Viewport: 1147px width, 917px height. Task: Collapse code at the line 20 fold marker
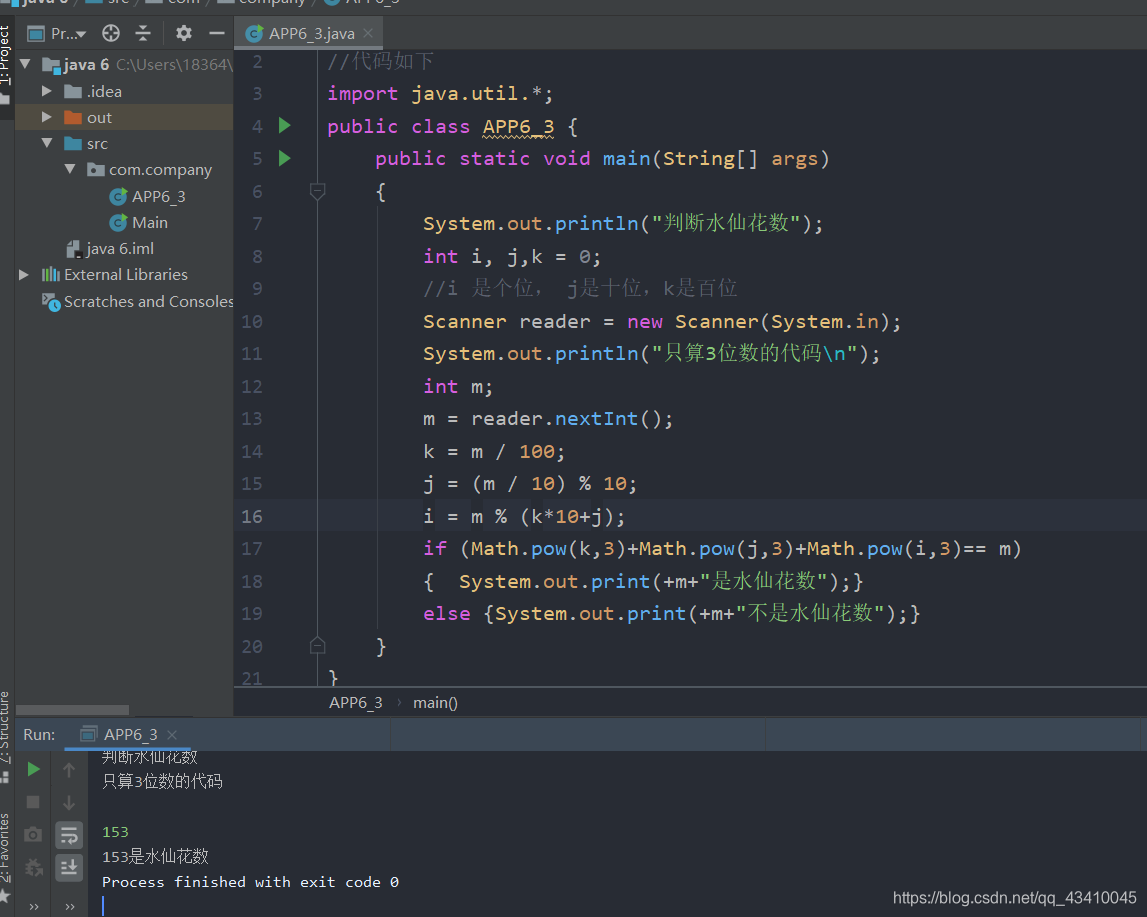coord(317,646)
